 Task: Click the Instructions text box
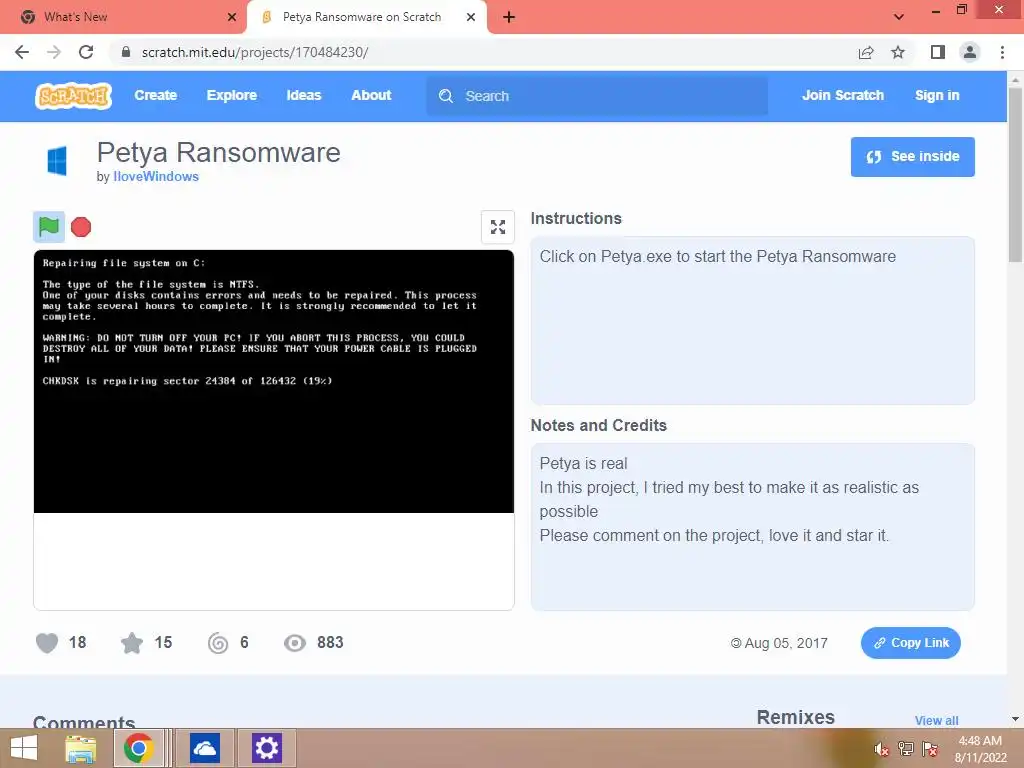pos(752,321)
